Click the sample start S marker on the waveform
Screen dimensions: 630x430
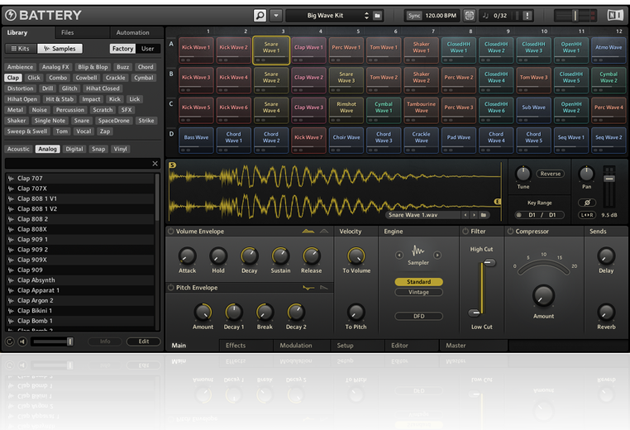coord(172,165)
